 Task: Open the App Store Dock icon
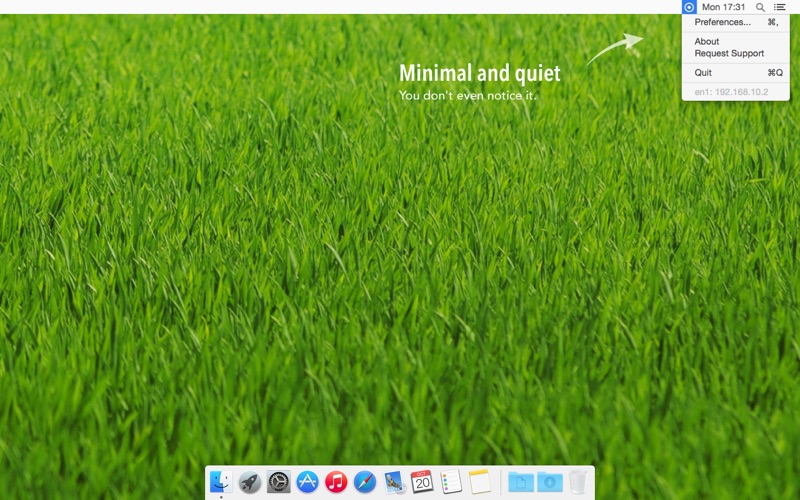click(307, 482)
